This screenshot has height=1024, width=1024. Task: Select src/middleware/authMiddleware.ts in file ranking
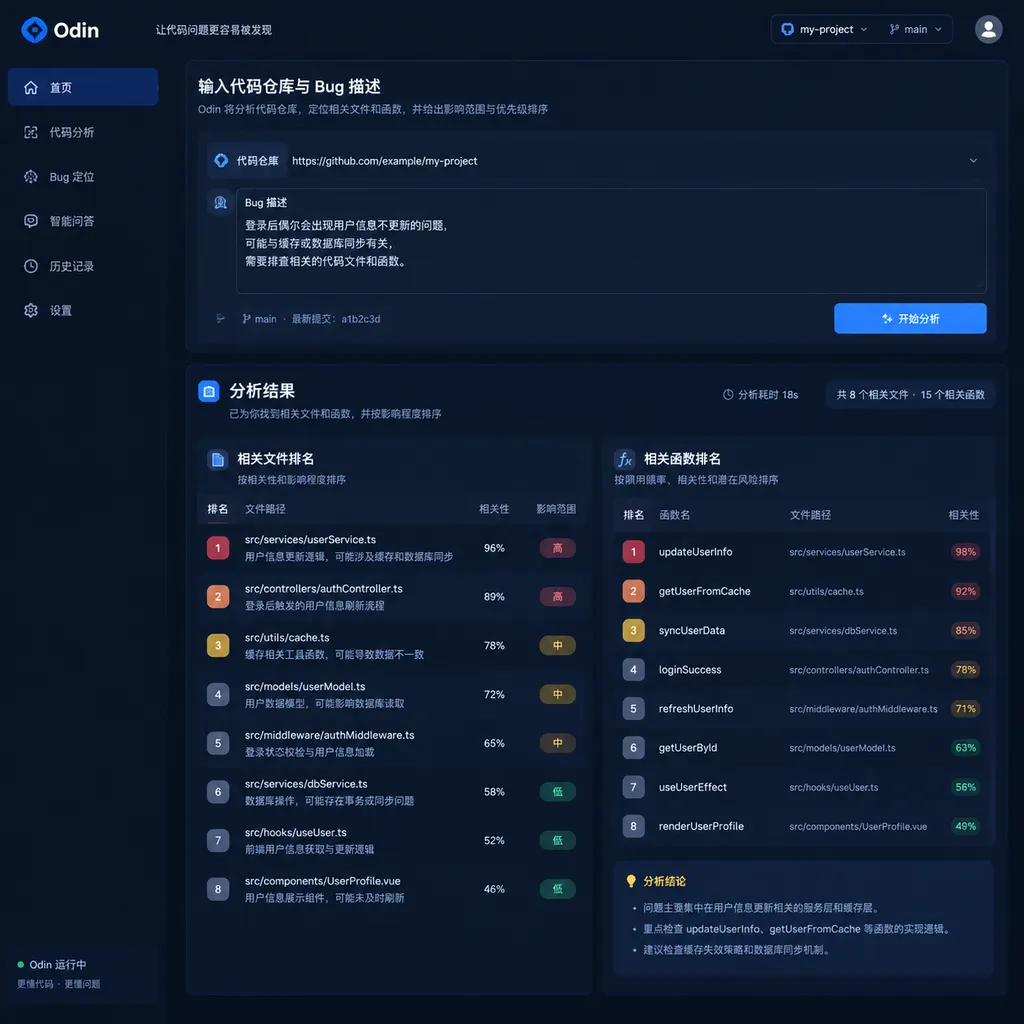pyautogui.click(x=329, y=735)
